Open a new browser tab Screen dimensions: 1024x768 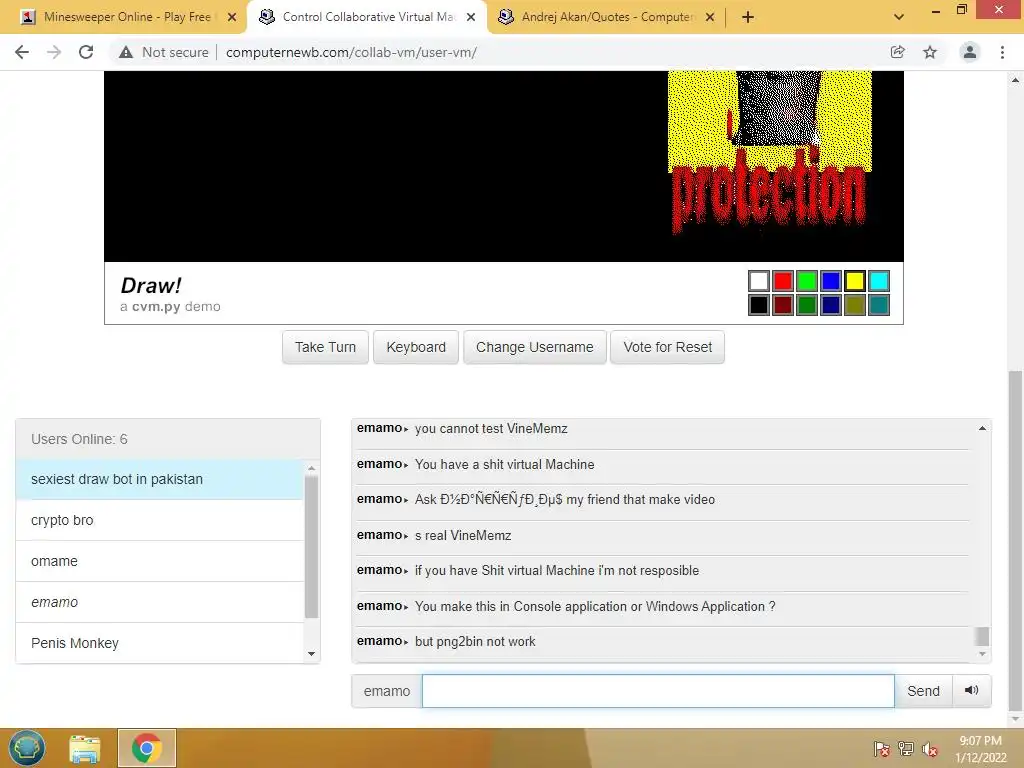(x=748, y=17)
